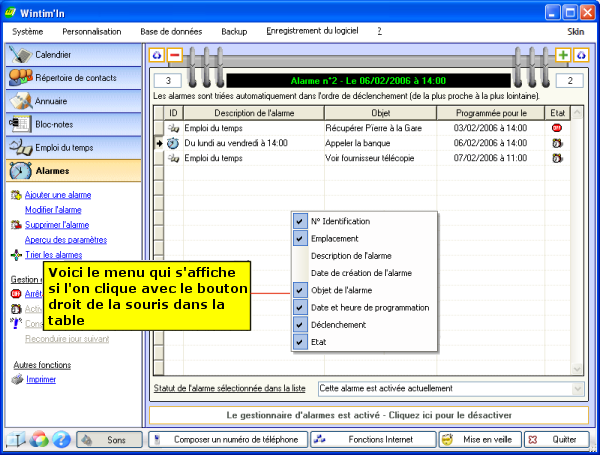Click the Alarmes clock icon
600x455 pixels.
point(20,171)
